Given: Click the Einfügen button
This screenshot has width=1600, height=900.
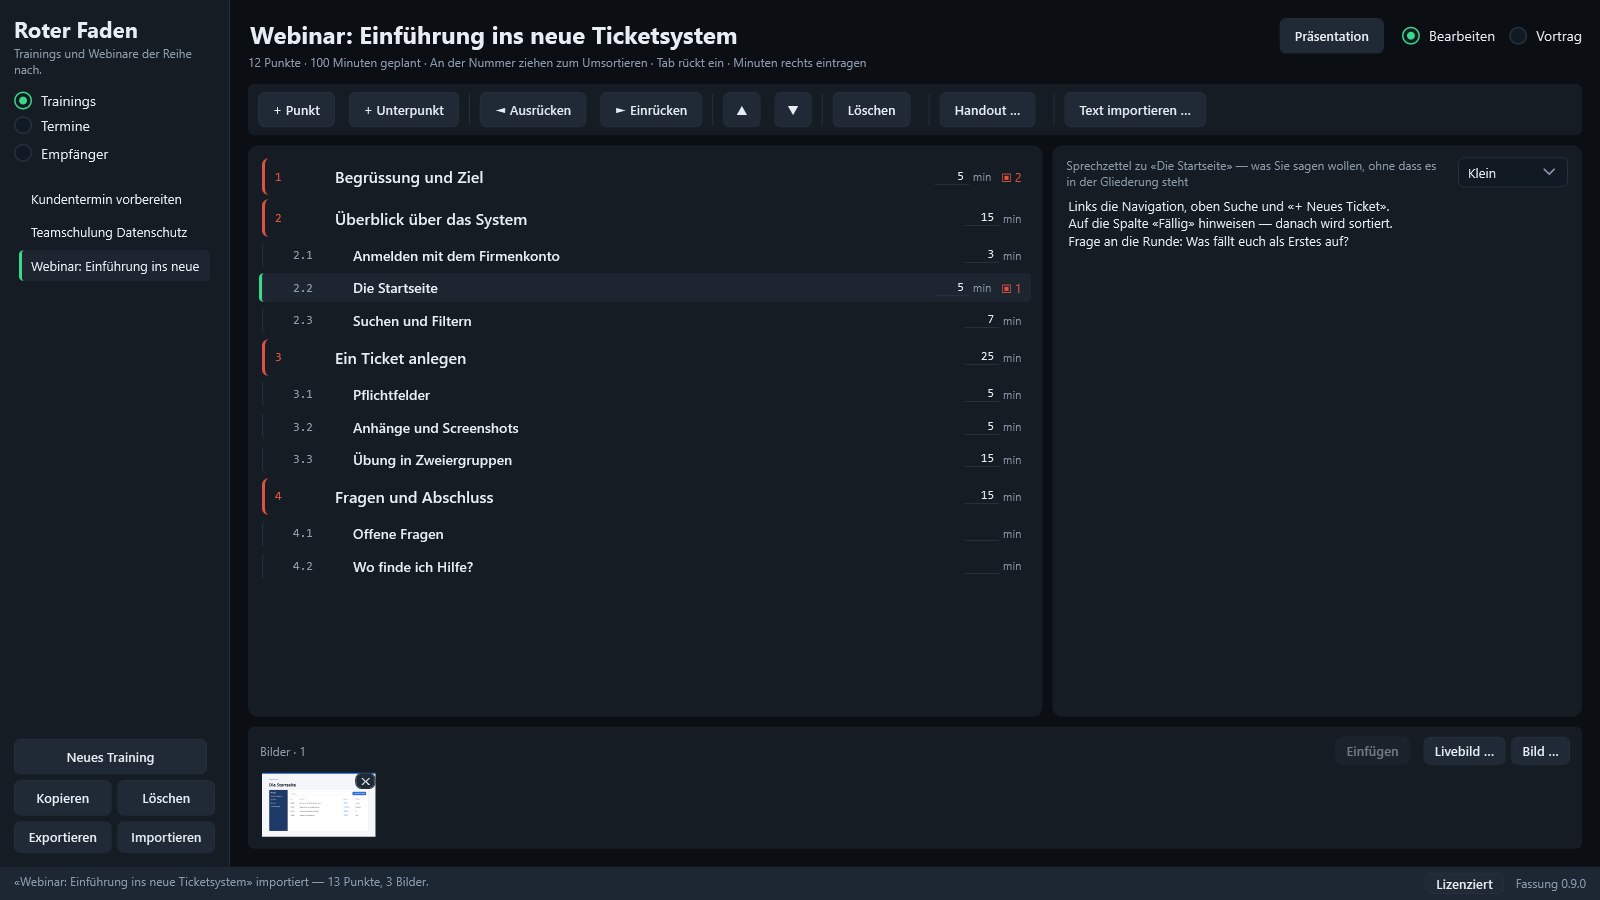Looking at the screenshot, I should pos(1372,751).
